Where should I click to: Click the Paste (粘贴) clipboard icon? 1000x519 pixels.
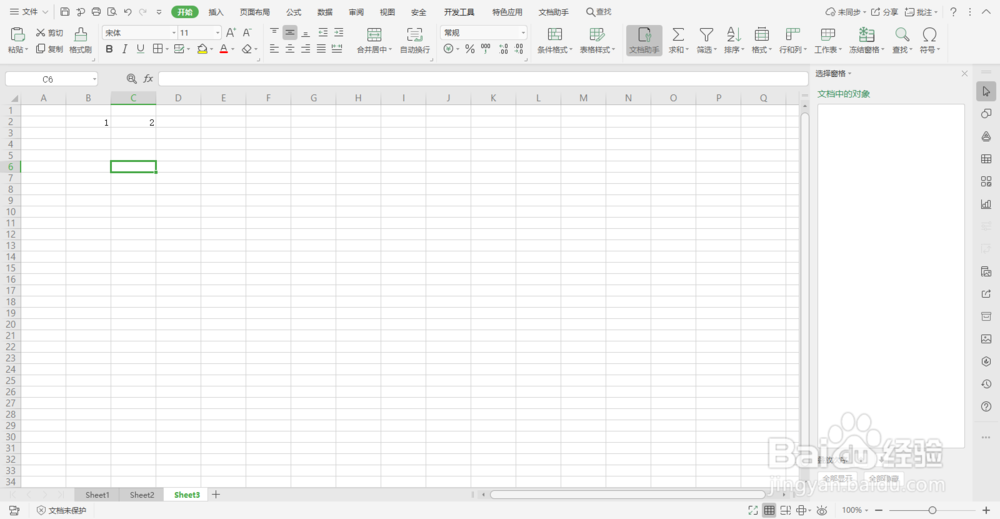tap(17, 34)
